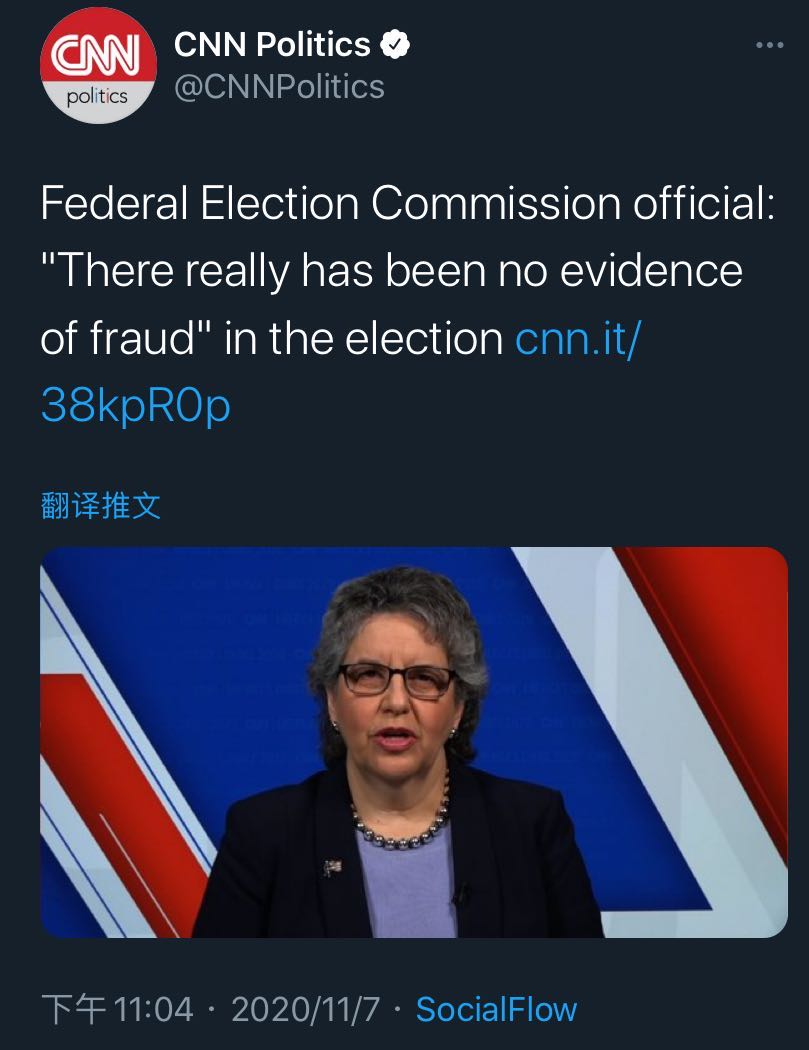809x1050 pixels.
Task: Open the three-dot more options menu
Action: tap(768, 46)
